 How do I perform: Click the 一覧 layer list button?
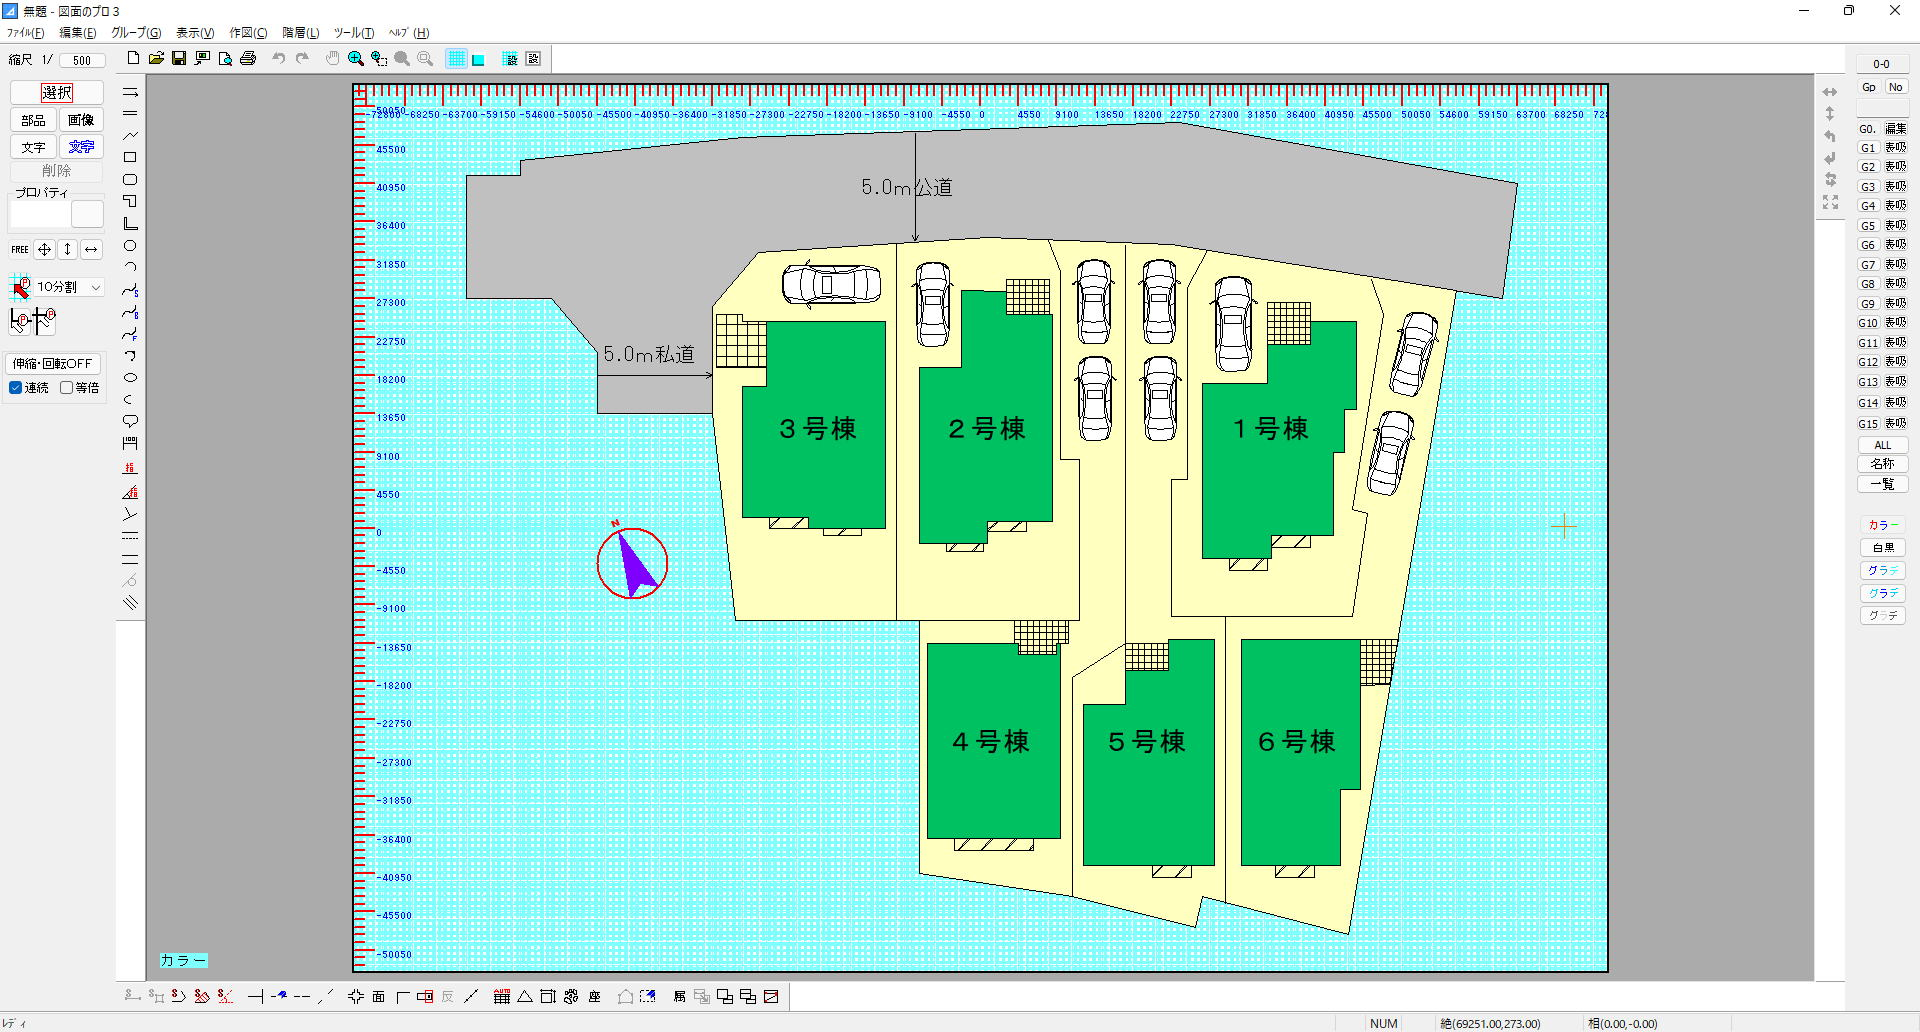1882,484
